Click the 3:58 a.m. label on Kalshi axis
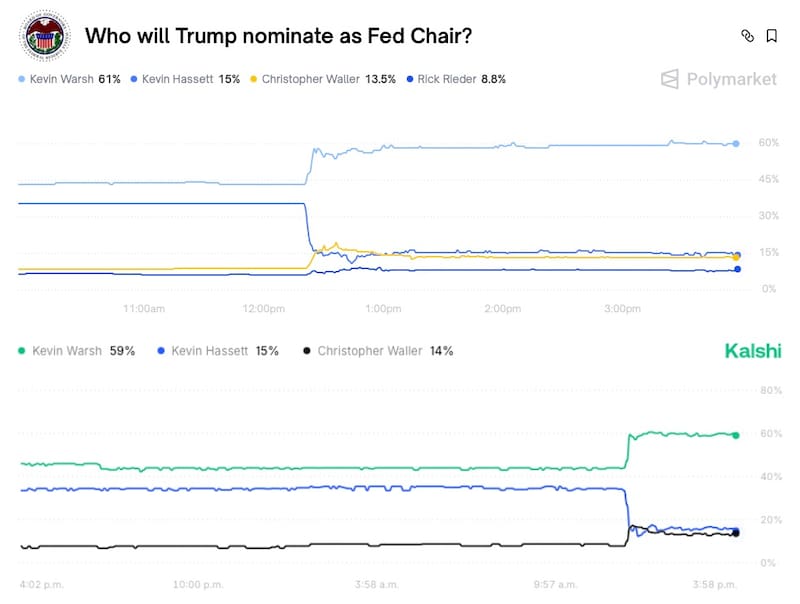This screenshot has height=604, width=800. [x=375, y=584]
